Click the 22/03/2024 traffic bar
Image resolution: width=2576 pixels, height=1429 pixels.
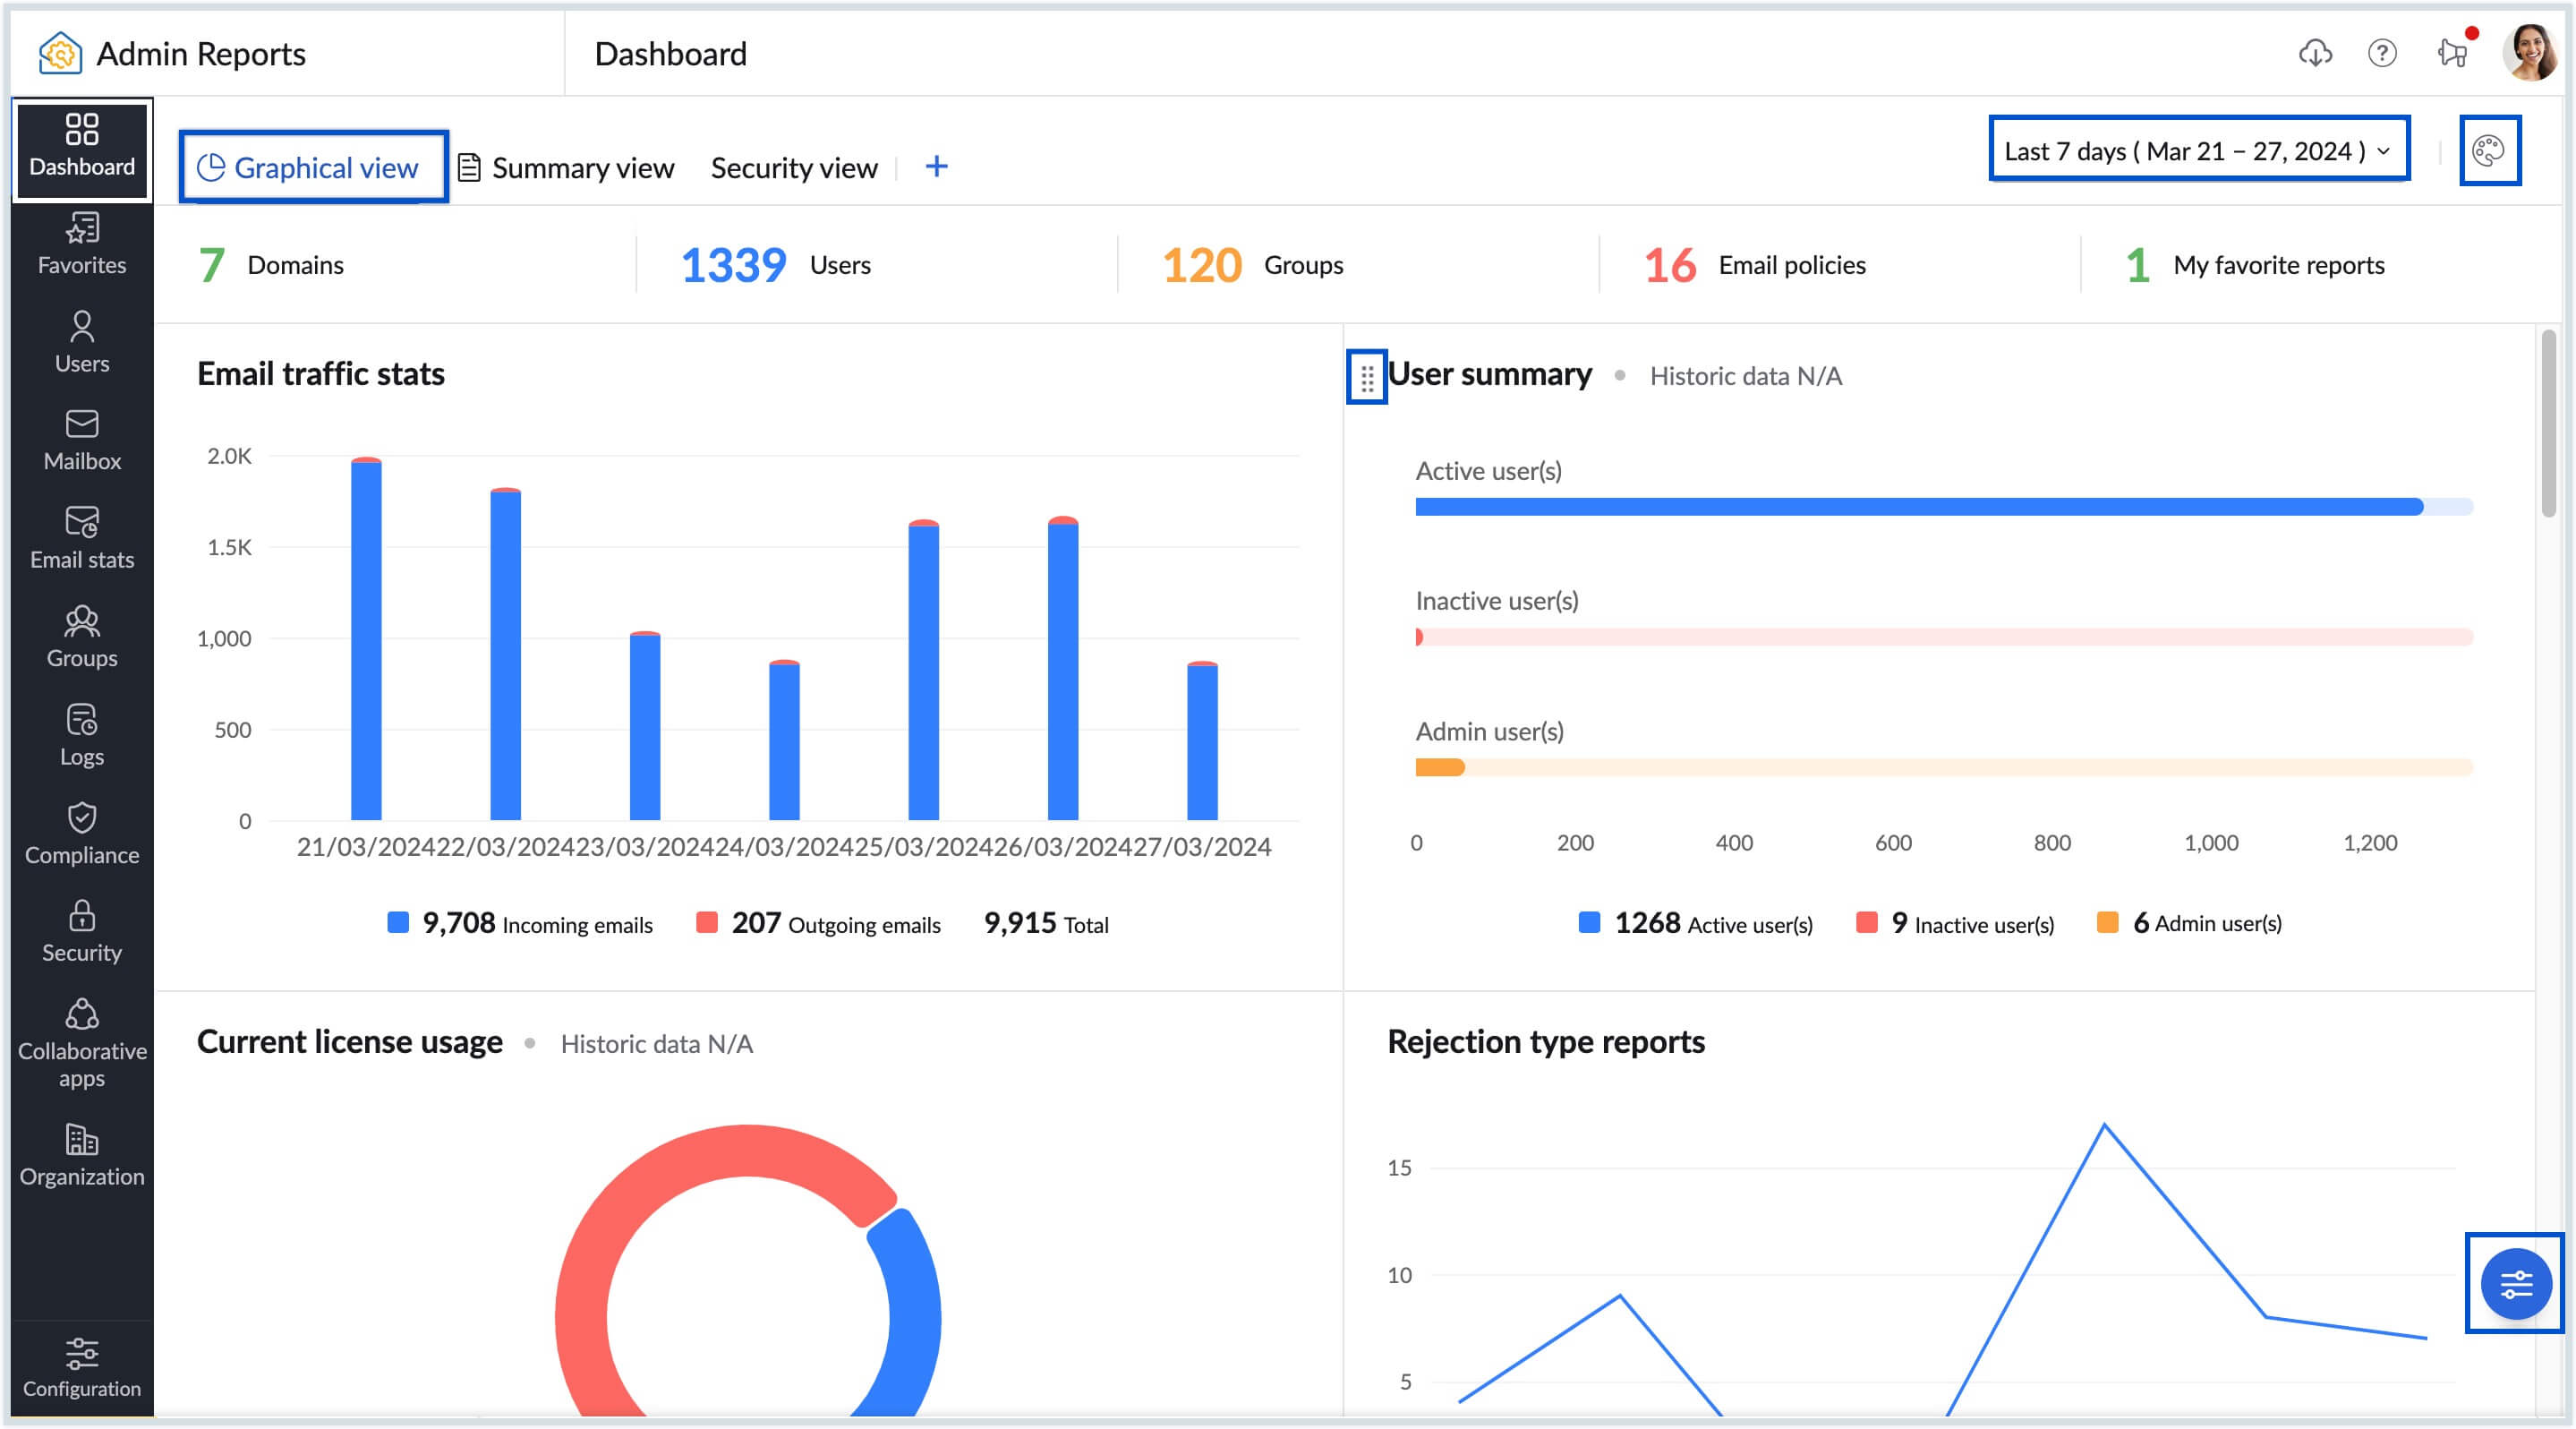pos(505,654)
